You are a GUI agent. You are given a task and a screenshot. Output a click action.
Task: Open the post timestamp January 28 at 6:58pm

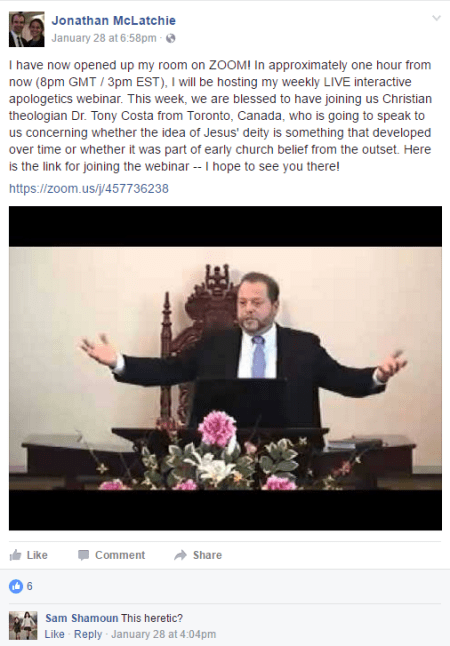pos(104,38)
